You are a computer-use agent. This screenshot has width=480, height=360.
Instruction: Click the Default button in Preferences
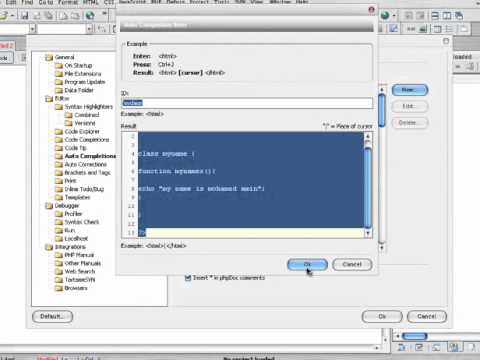[x=52, y=316]
